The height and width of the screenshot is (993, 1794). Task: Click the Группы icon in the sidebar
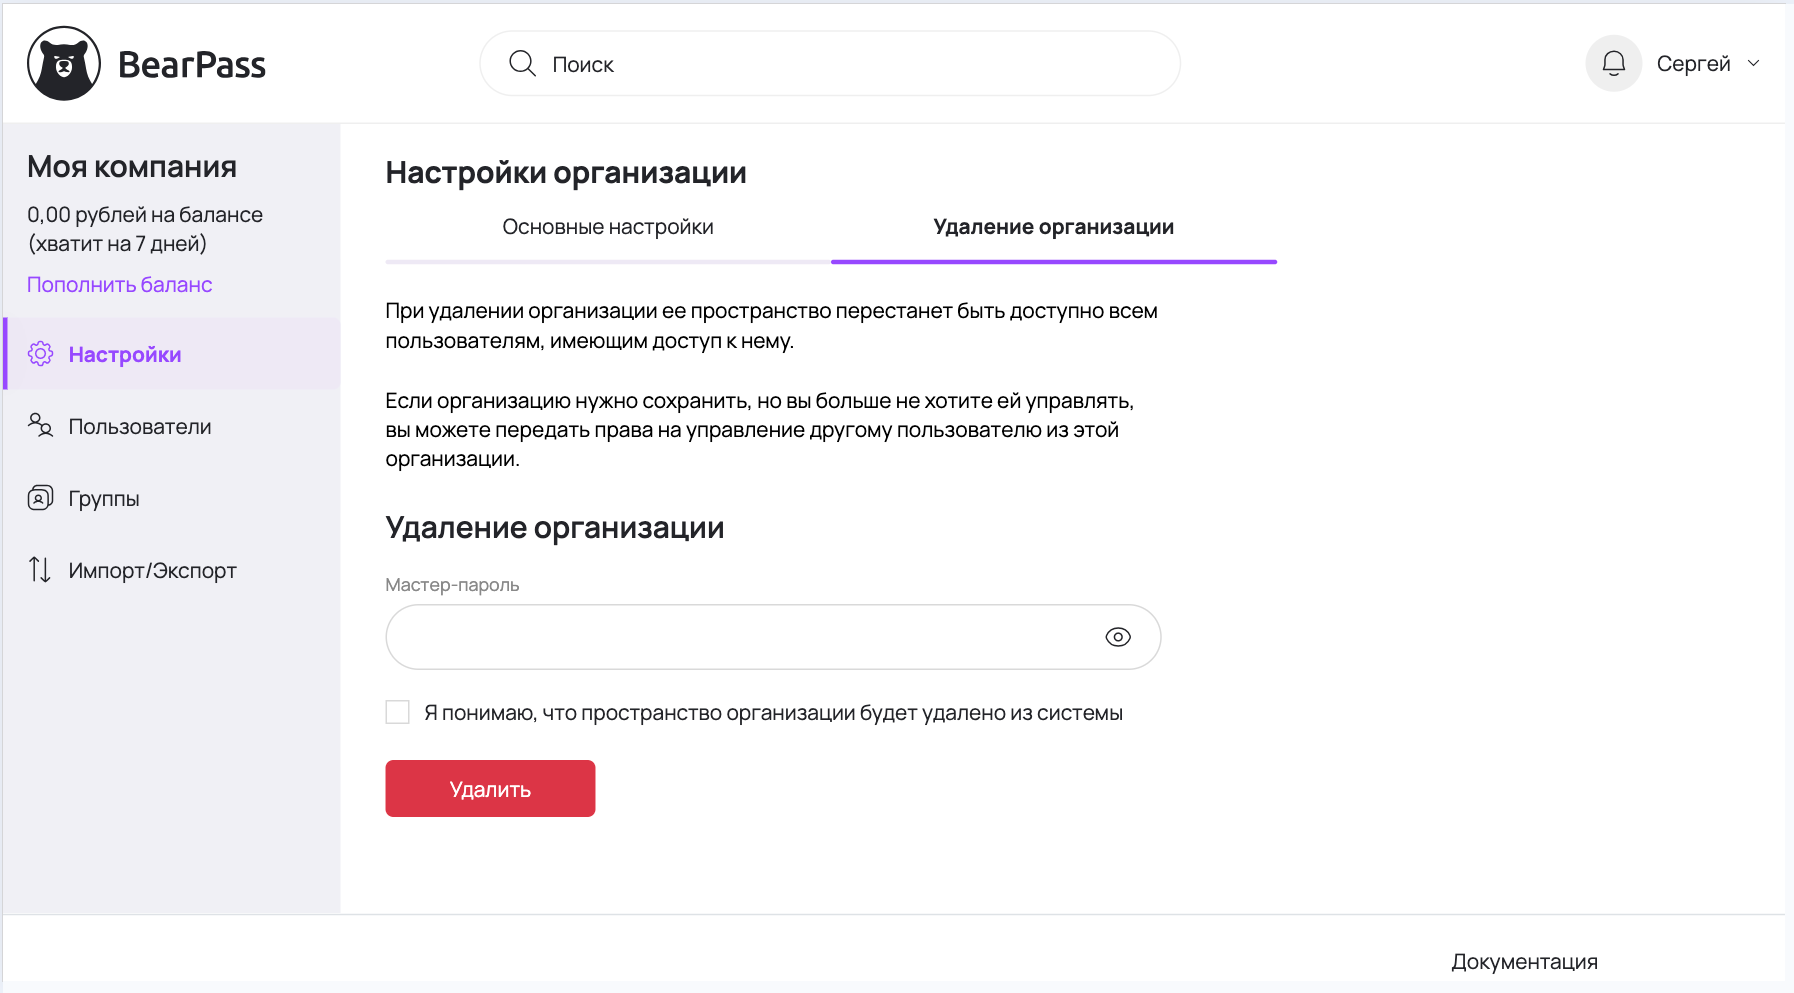point(40,498)
